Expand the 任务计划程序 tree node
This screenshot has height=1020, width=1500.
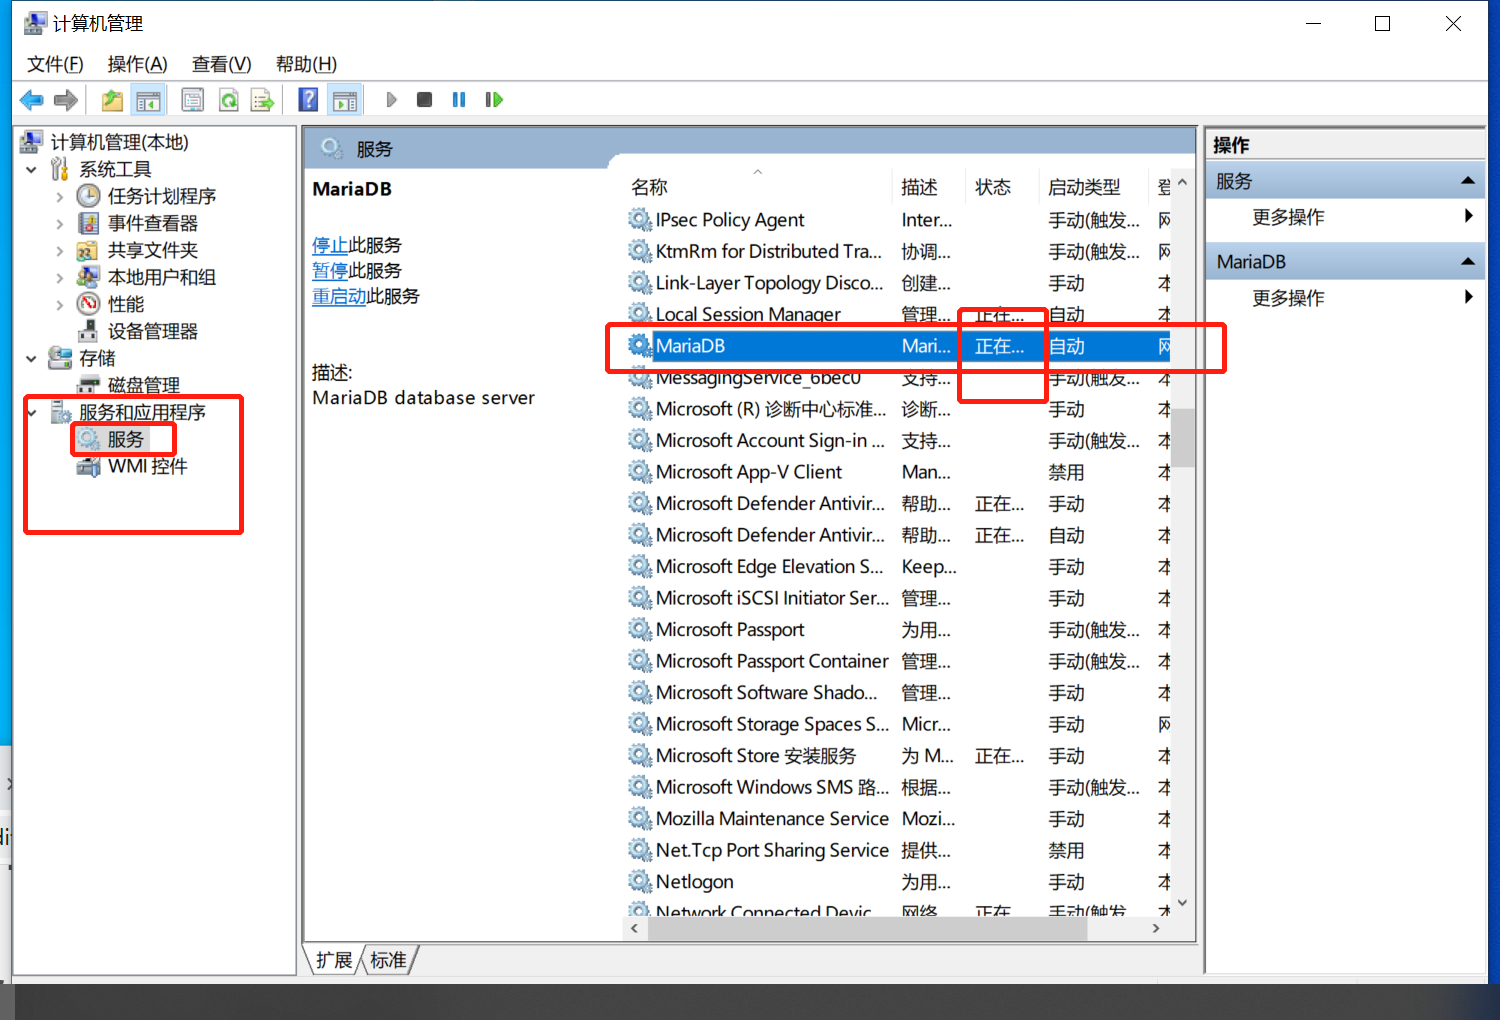[x=60, y=196]
